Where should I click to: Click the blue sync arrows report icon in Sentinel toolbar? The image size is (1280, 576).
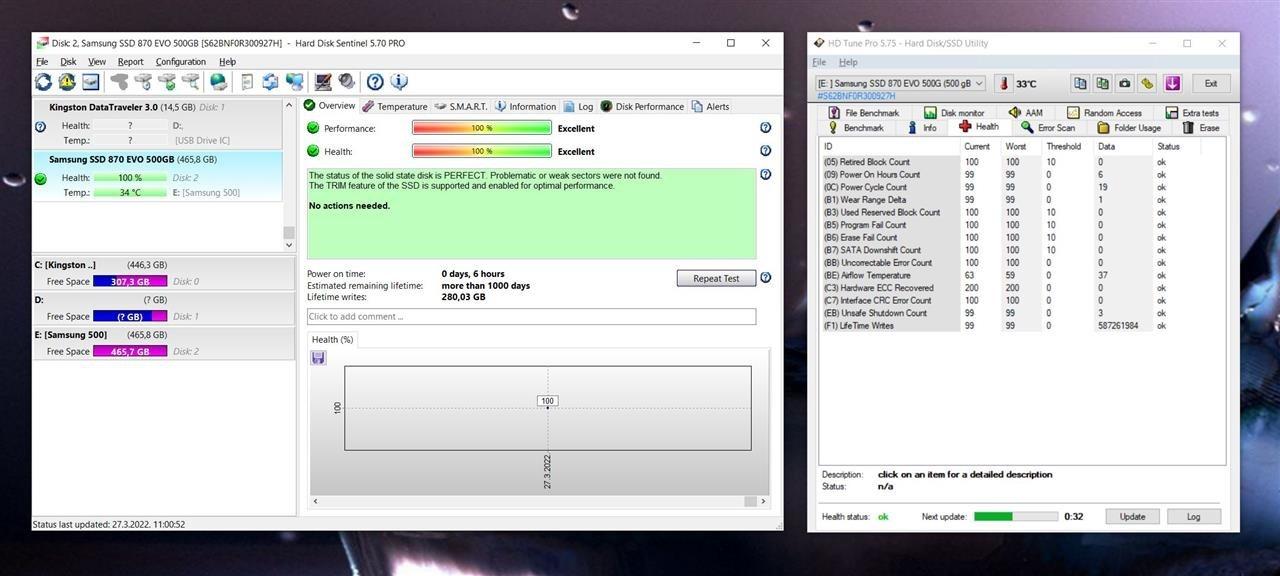[x=270, y=82]
